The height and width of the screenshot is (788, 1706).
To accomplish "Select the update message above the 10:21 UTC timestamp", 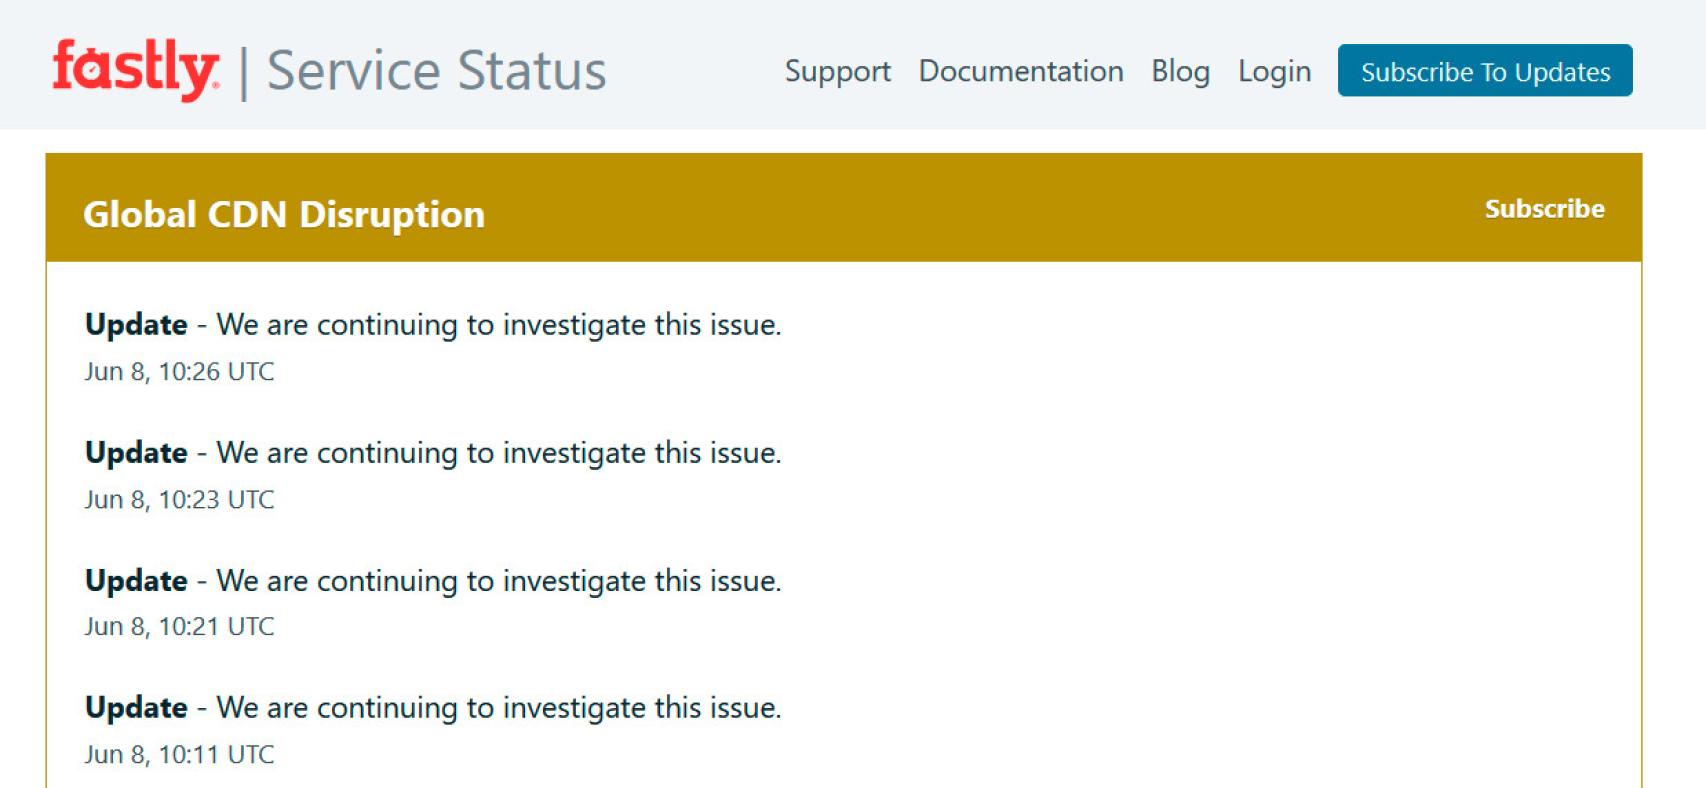I will tap(433, 581).
